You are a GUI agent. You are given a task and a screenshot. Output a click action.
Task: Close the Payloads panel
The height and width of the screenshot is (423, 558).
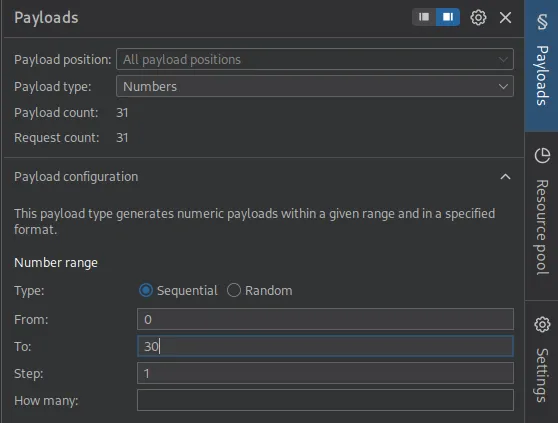(x=505, y=17)
